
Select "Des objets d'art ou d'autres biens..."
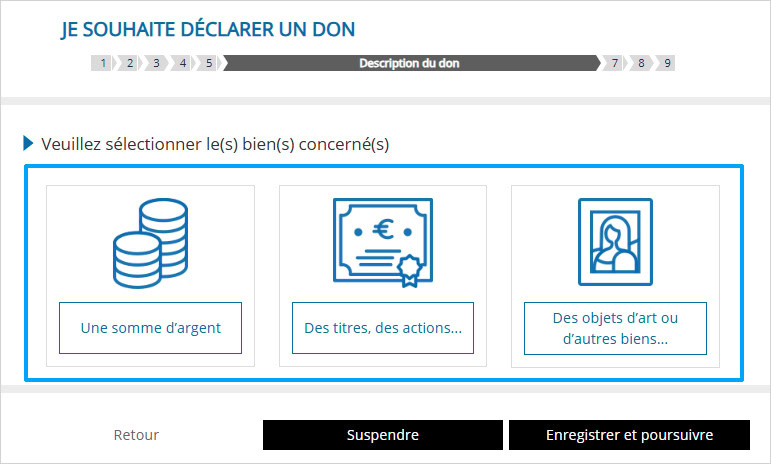pyautogui.click(x=615, y=328)
